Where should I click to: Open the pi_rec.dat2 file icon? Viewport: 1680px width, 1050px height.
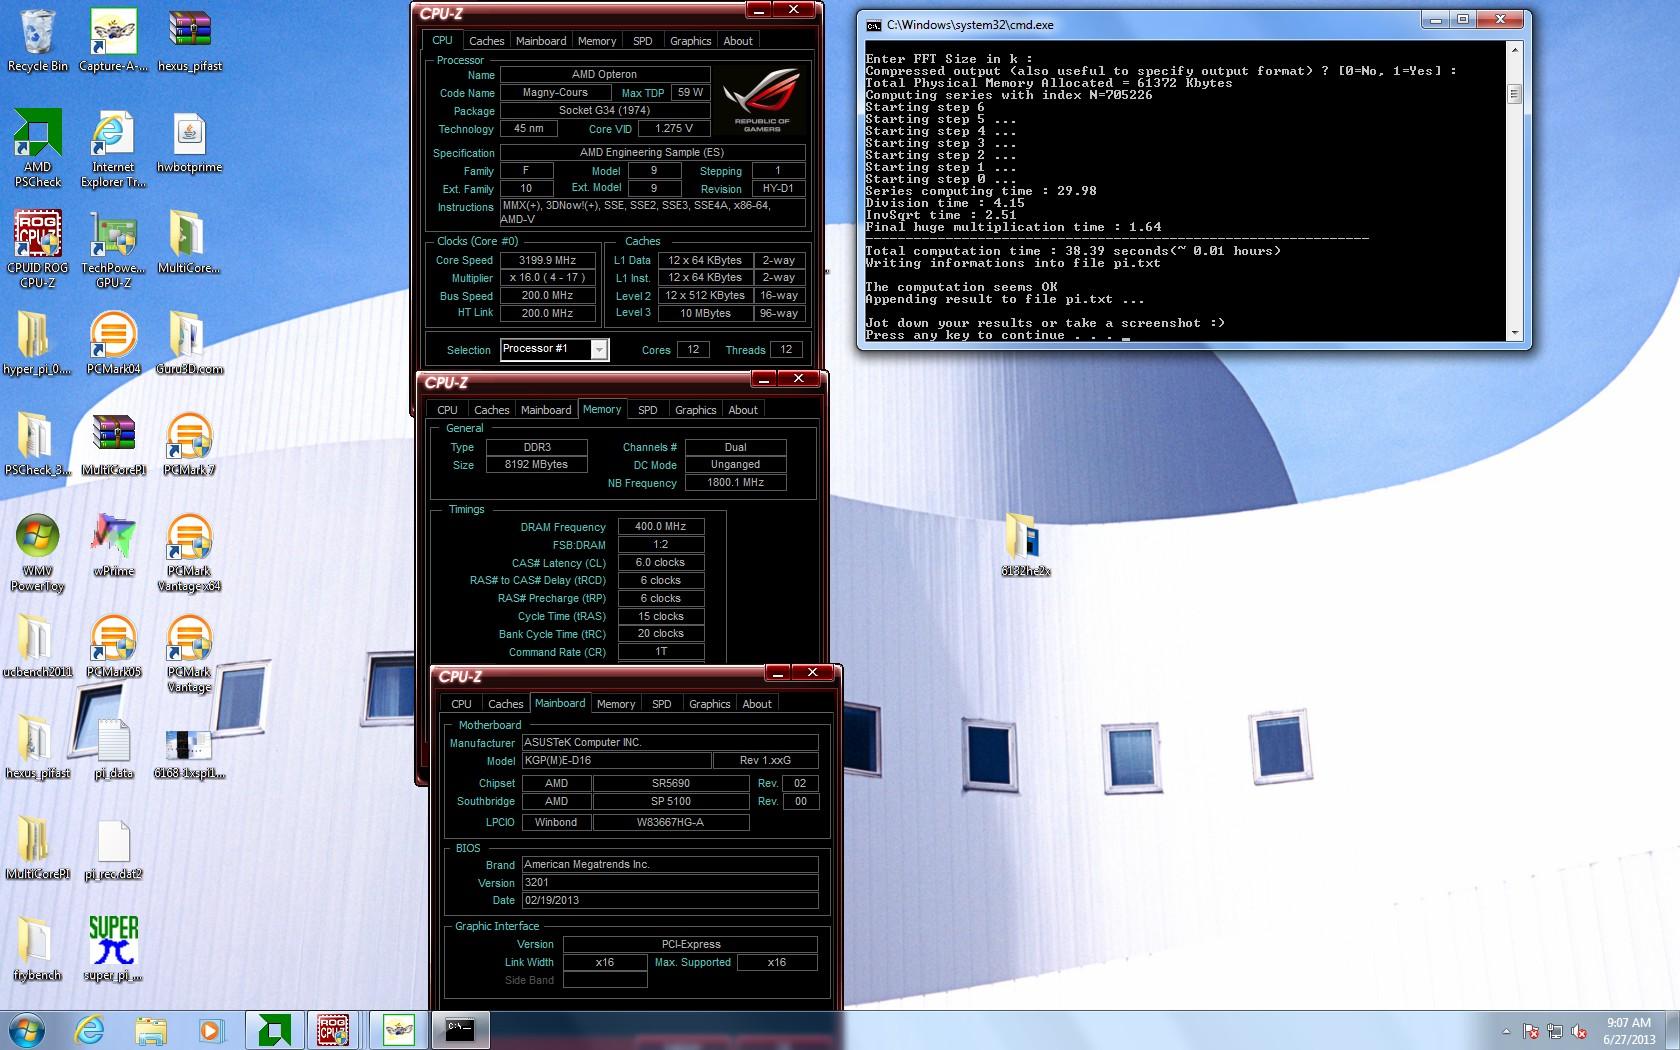pos(113,849)
